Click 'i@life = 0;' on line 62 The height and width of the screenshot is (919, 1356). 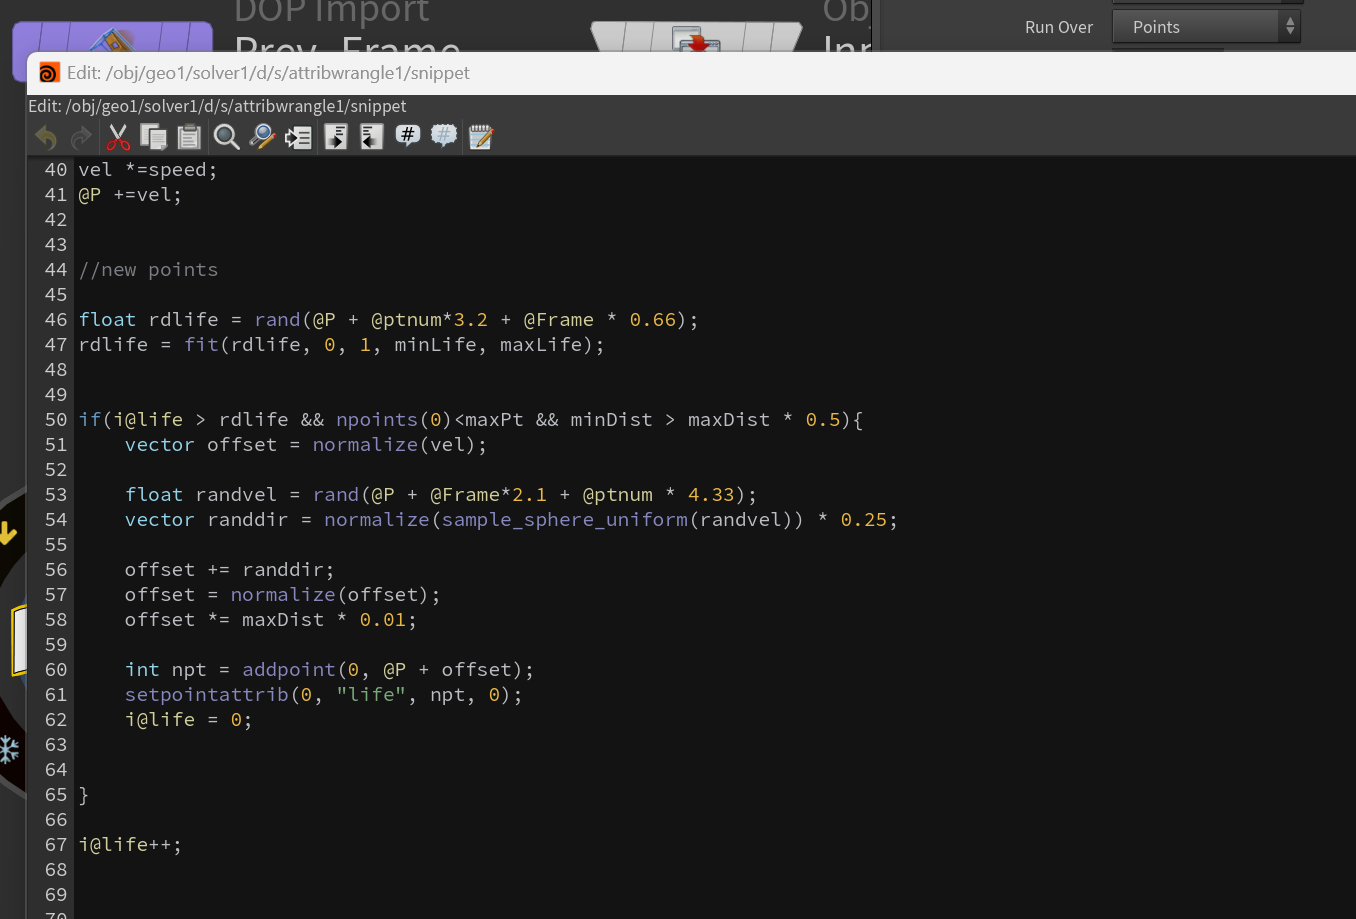coord(189,720)
